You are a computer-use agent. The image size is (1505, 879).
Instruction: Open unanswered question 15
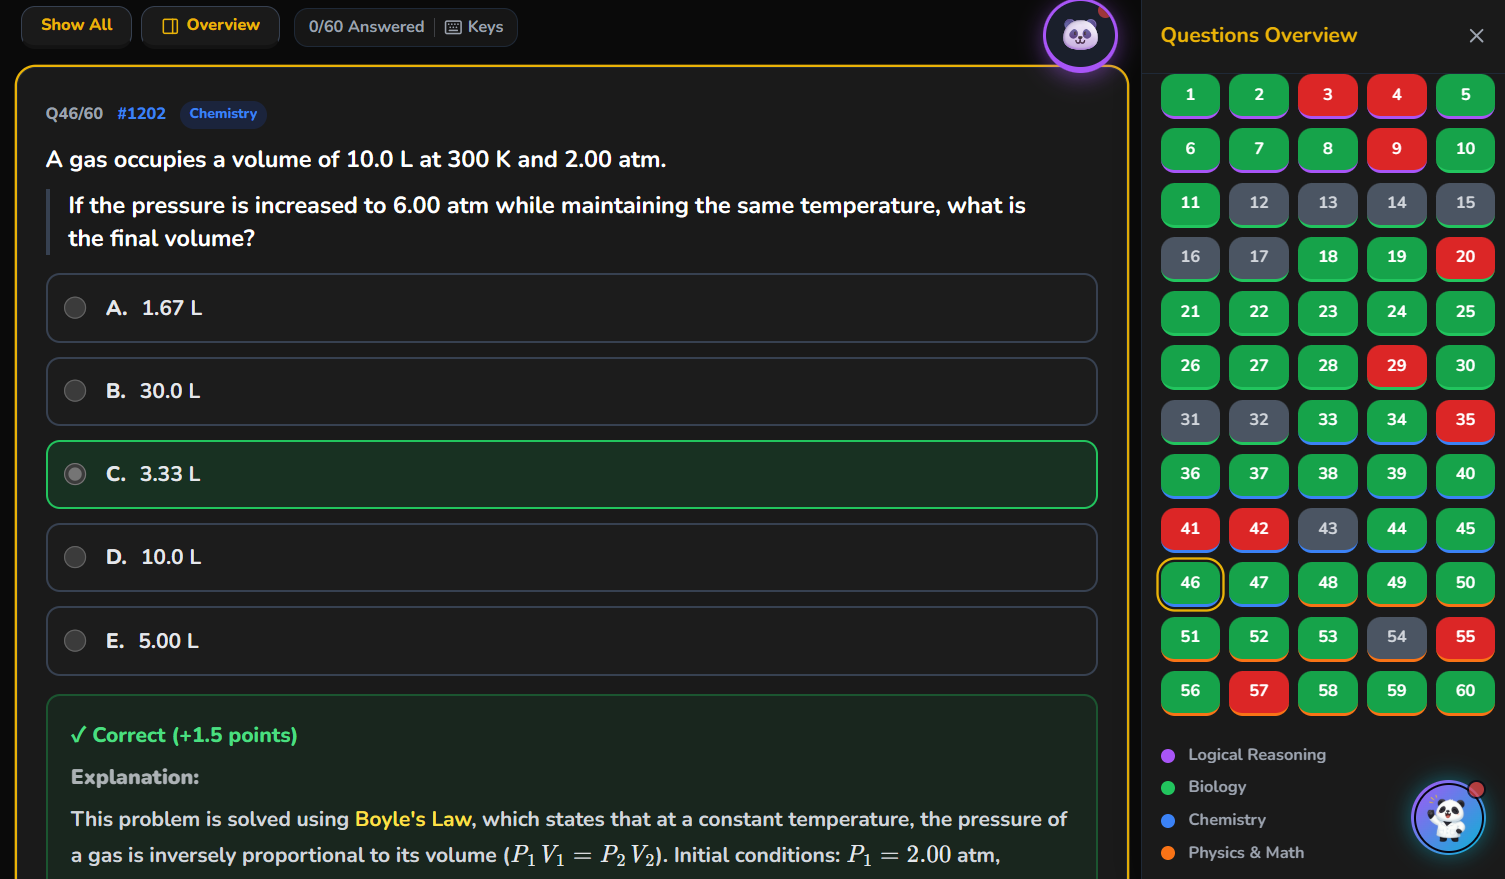[x=1465, y=203]
